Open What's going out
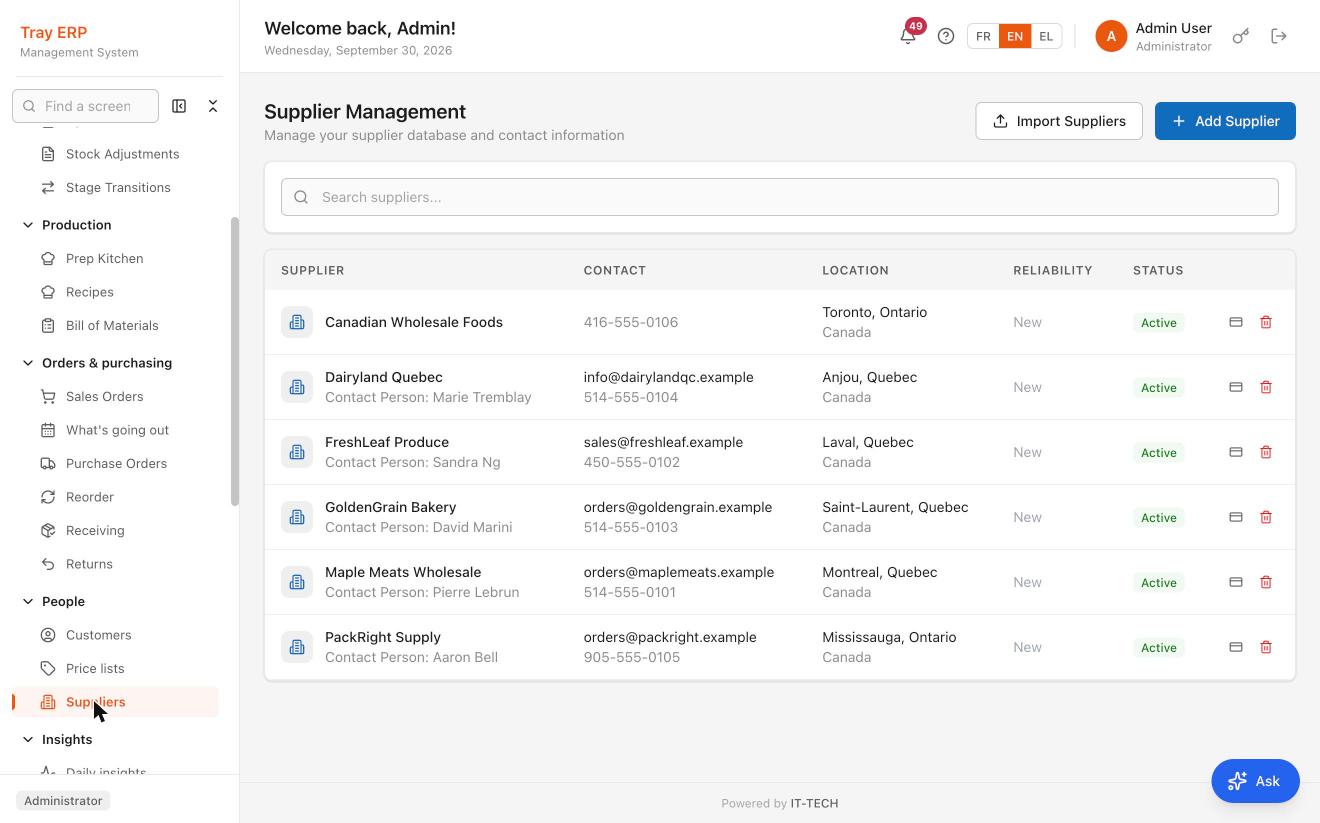The image size is (1320, 823). (x=116, y=430)
